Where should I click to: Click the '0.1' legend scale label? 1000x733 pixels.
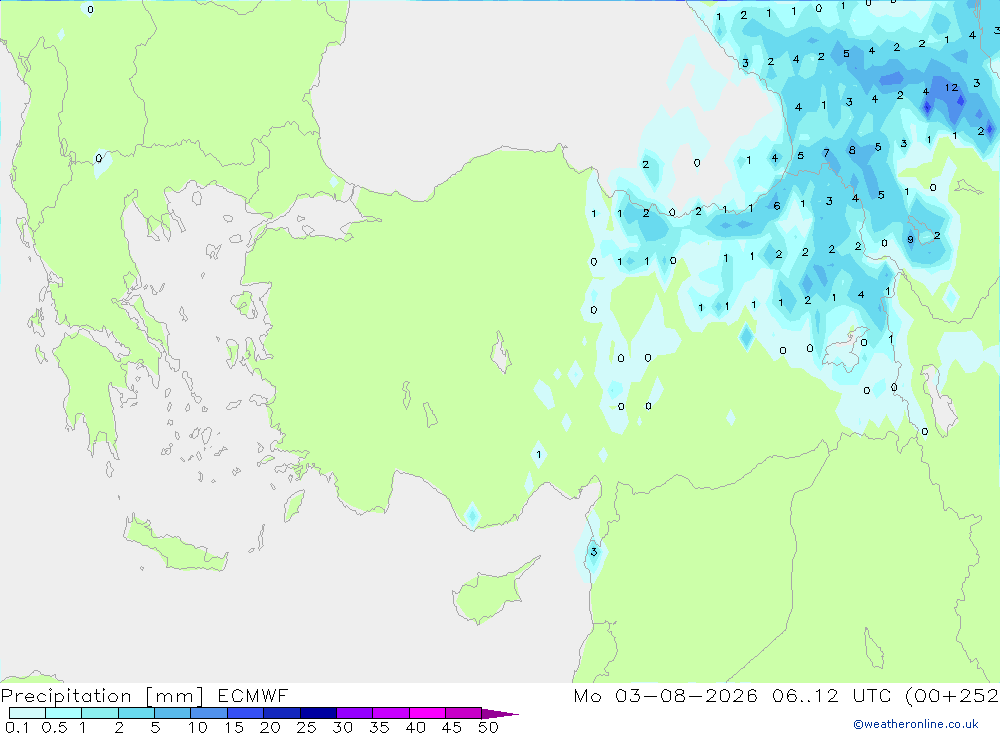click(17, 727)
